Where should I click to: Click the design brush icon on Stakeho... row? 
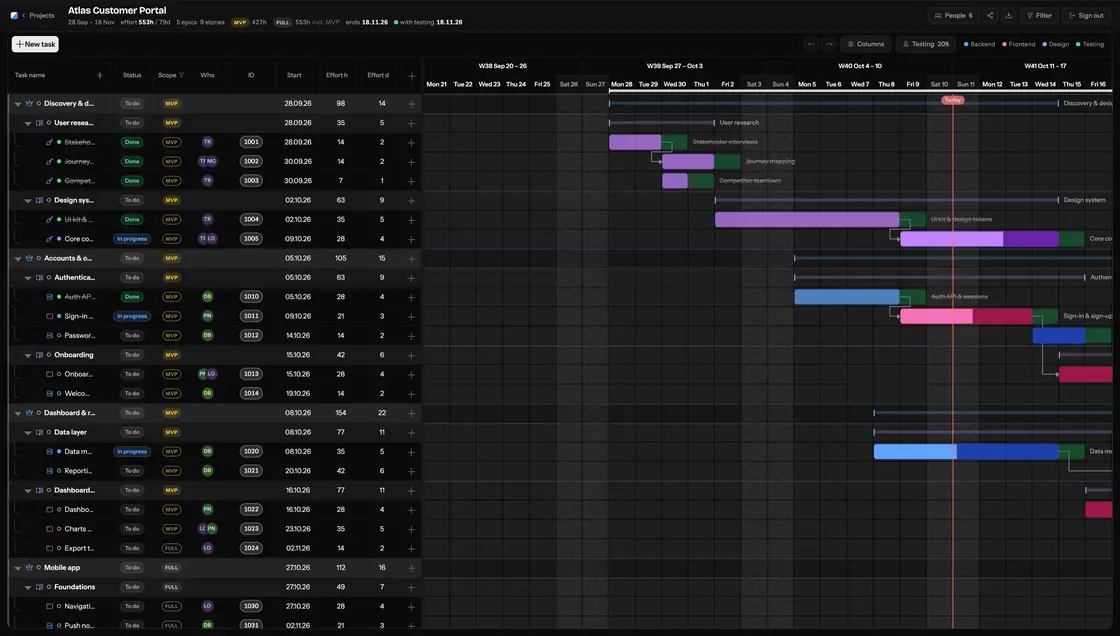[x=49, y=142]
